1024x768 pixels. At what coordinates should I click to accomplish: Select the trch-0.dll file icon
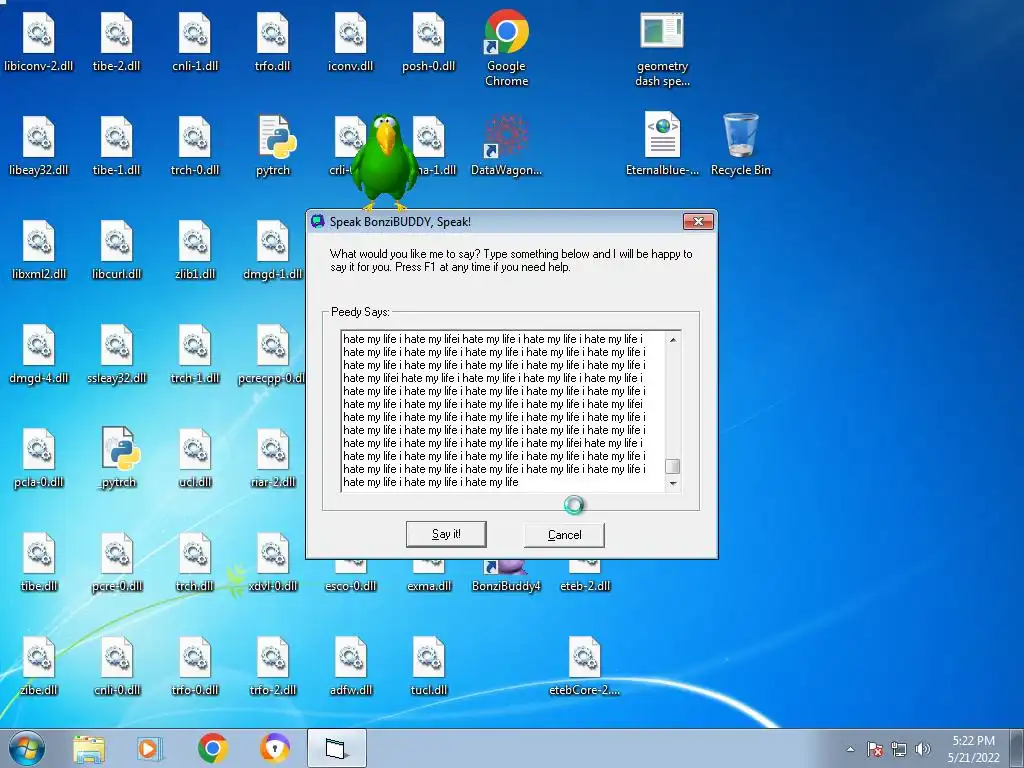coord(195,145)
